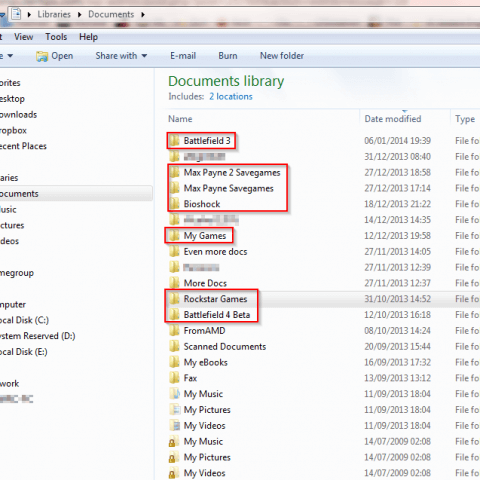Image resolution: width=480 pixels, height=480 pixels.
Task: Open the Help menu
Action: (x=88, y=37)
